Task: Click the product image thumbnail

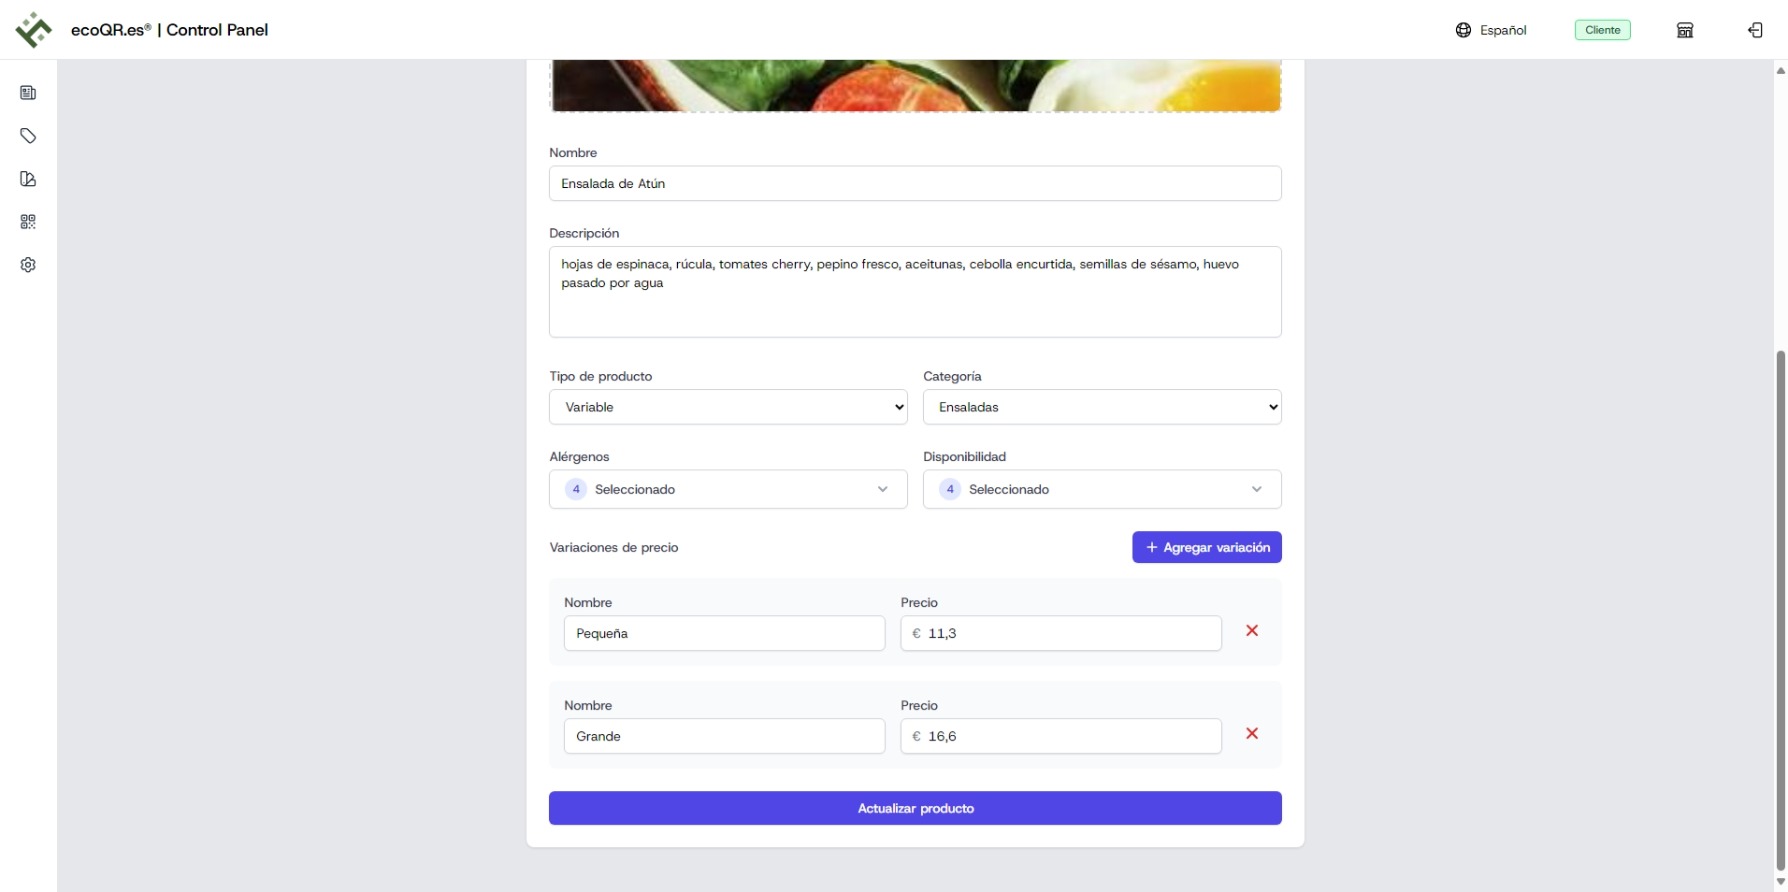Action: coord(915,86)
